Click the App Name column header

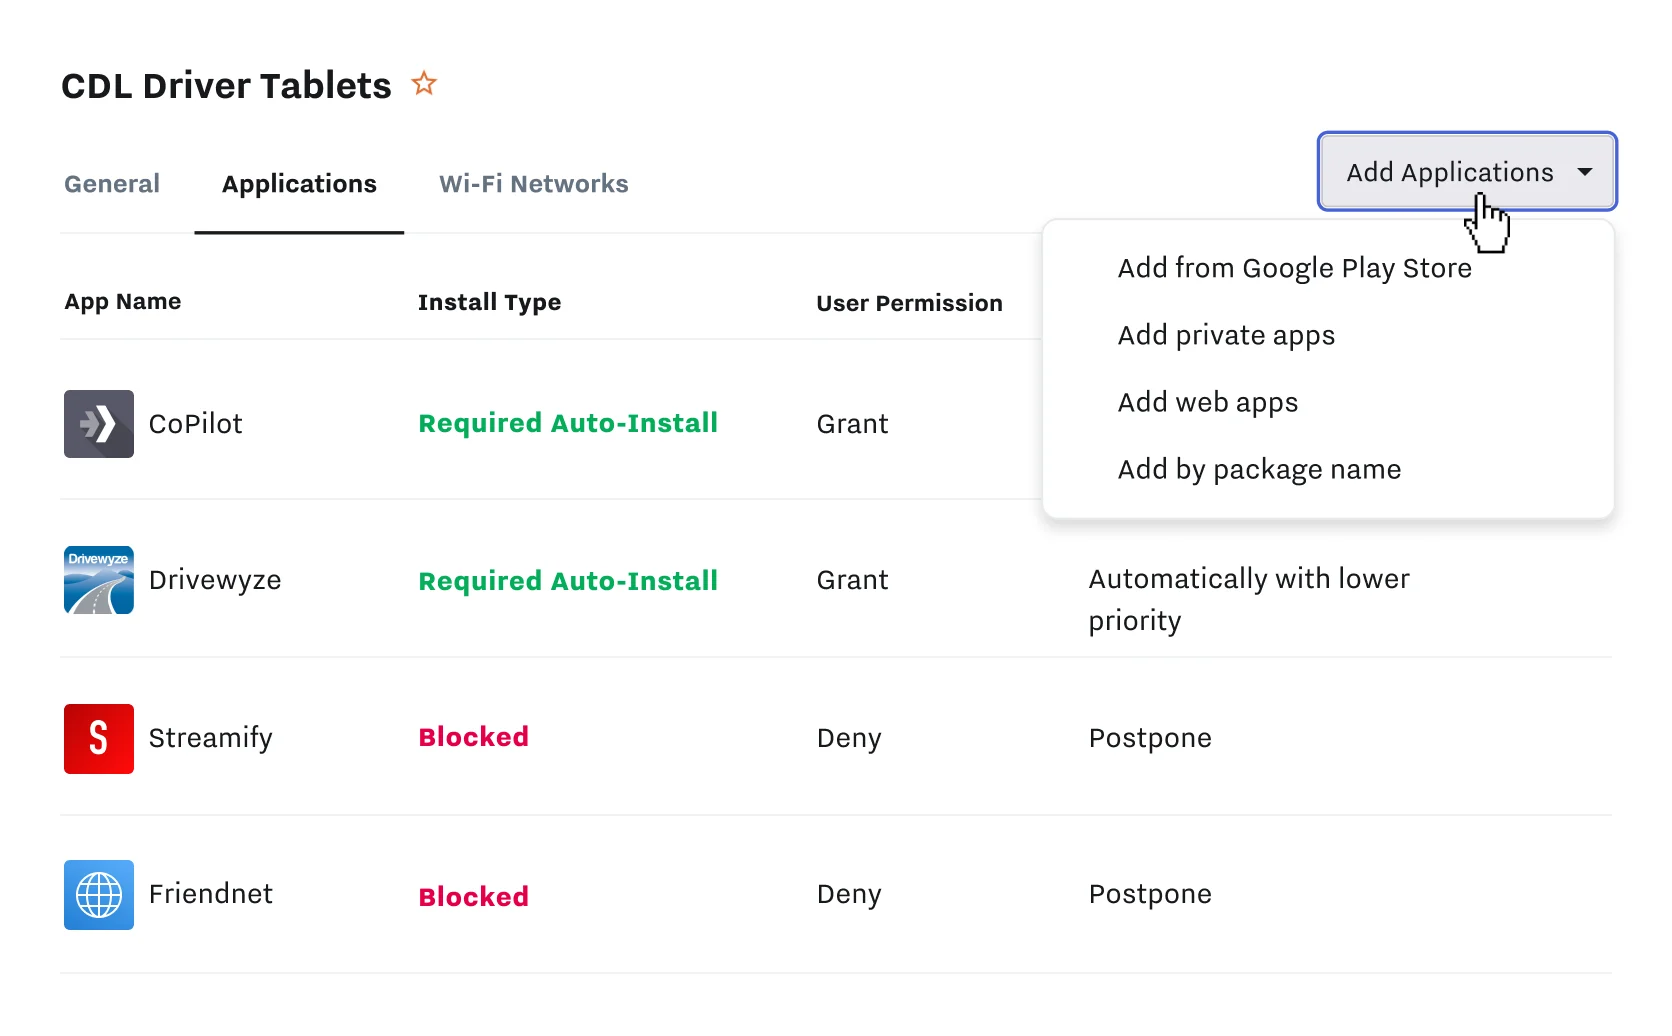coord(123,302)
